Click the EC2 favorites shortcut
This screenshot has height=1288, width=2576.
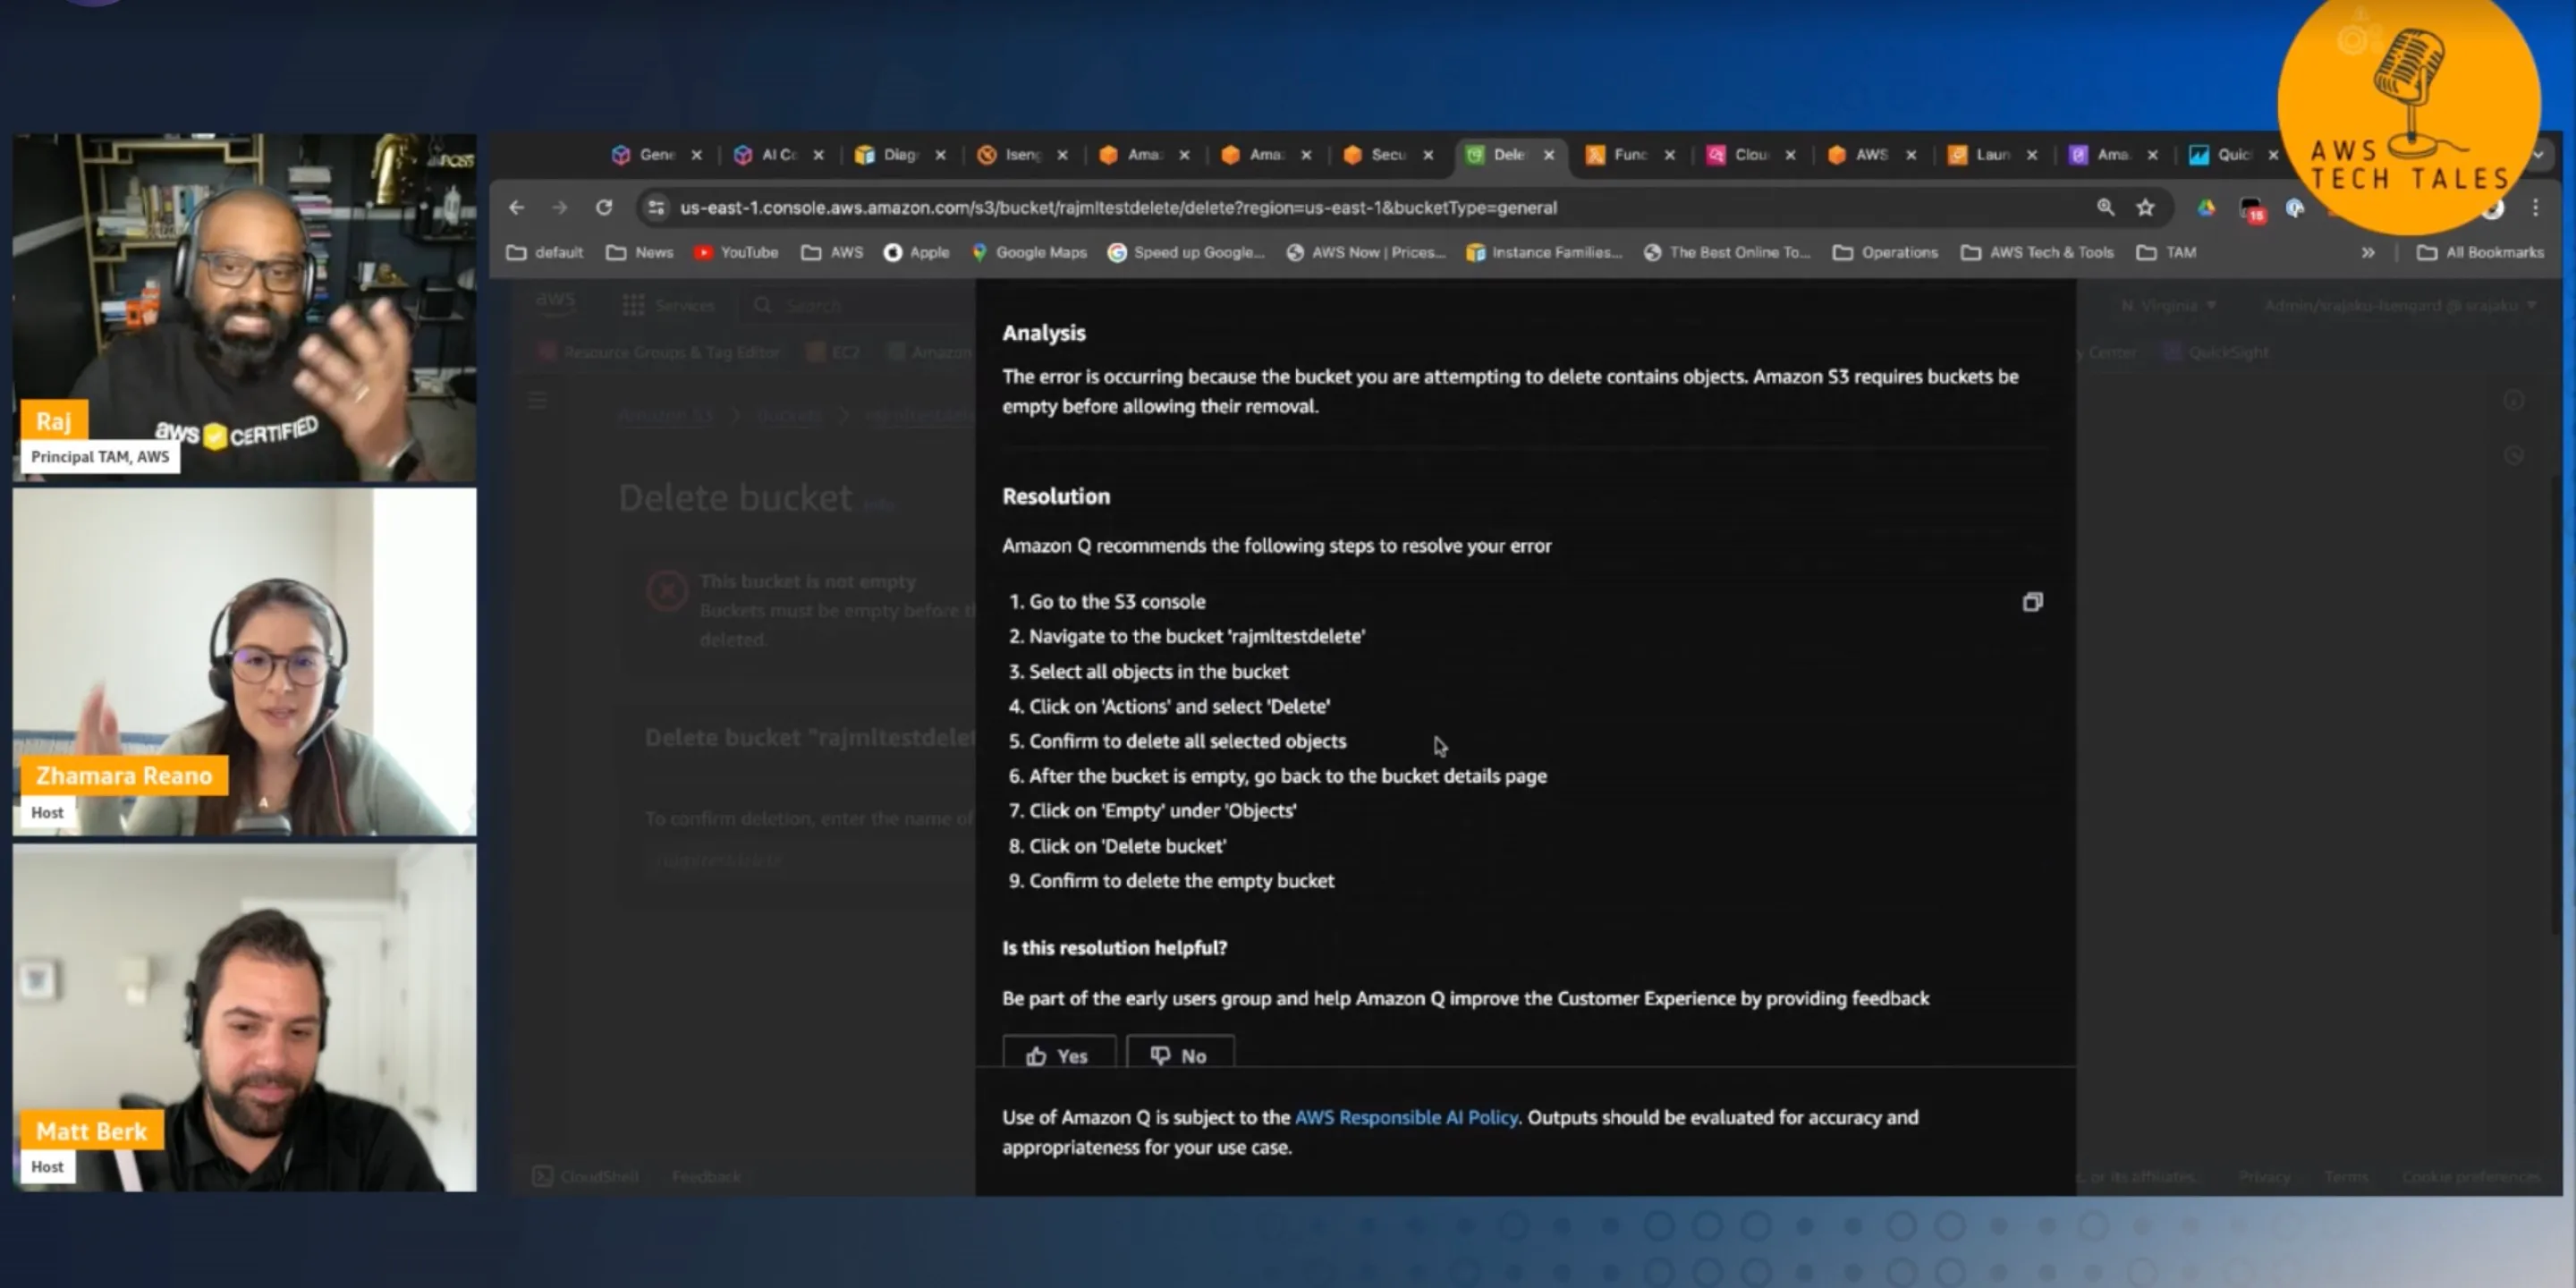pos(834,352)
